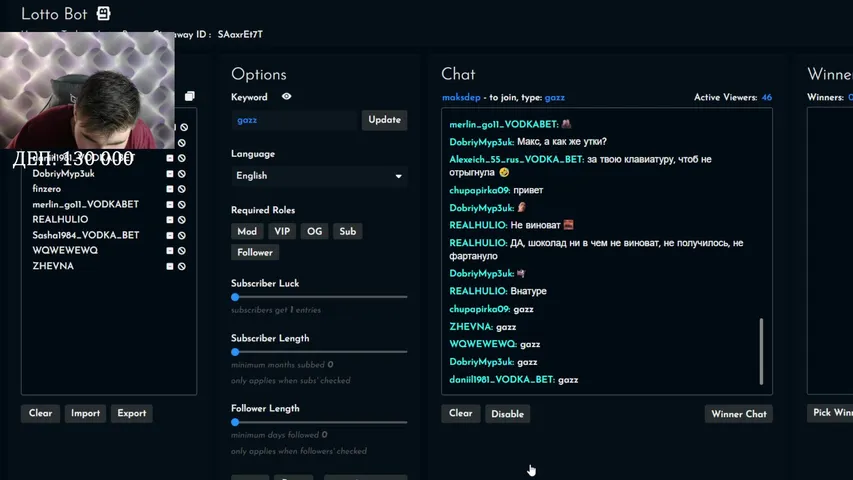Toggle the VIP required role

click(282, 231)
